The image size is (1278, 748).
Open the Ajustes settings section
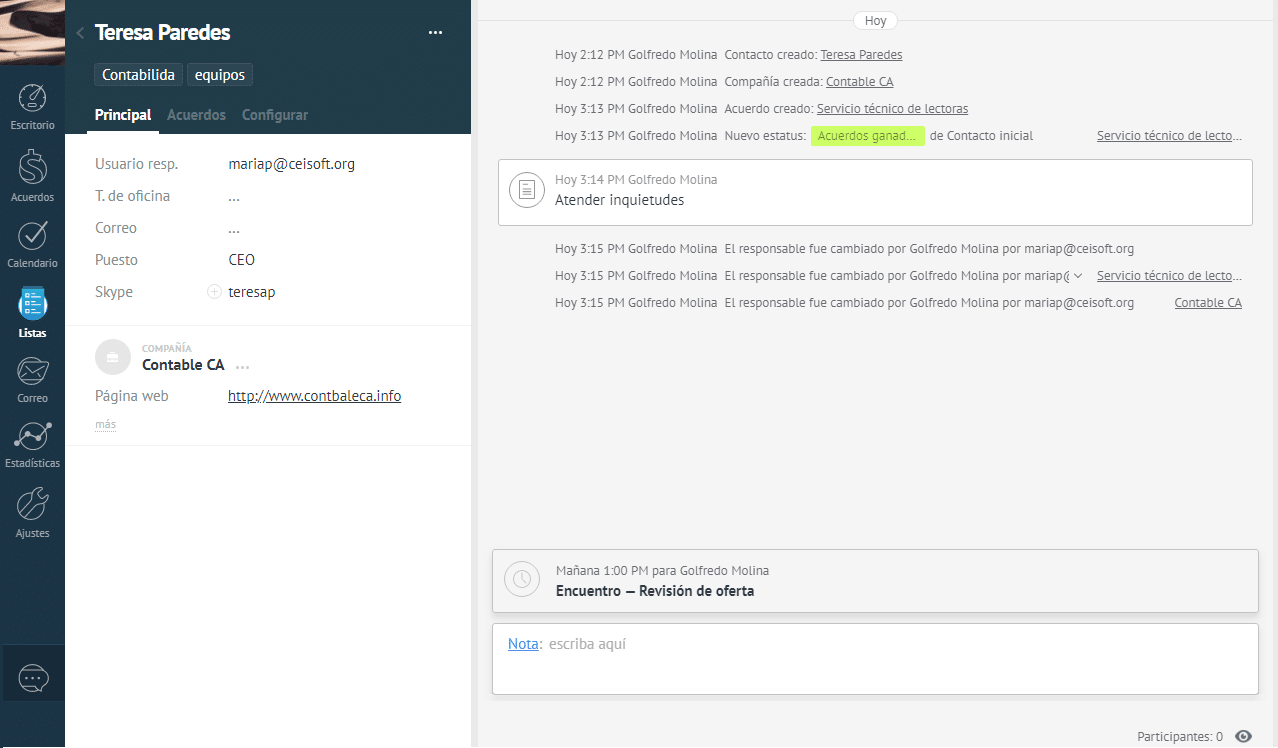point(32,512)
